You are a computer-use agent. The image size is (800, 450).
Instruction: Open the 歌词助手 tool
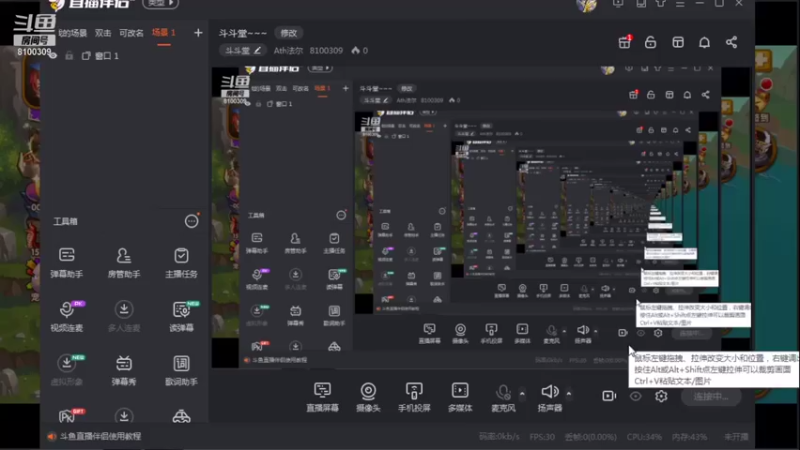[x=181, y=370]
